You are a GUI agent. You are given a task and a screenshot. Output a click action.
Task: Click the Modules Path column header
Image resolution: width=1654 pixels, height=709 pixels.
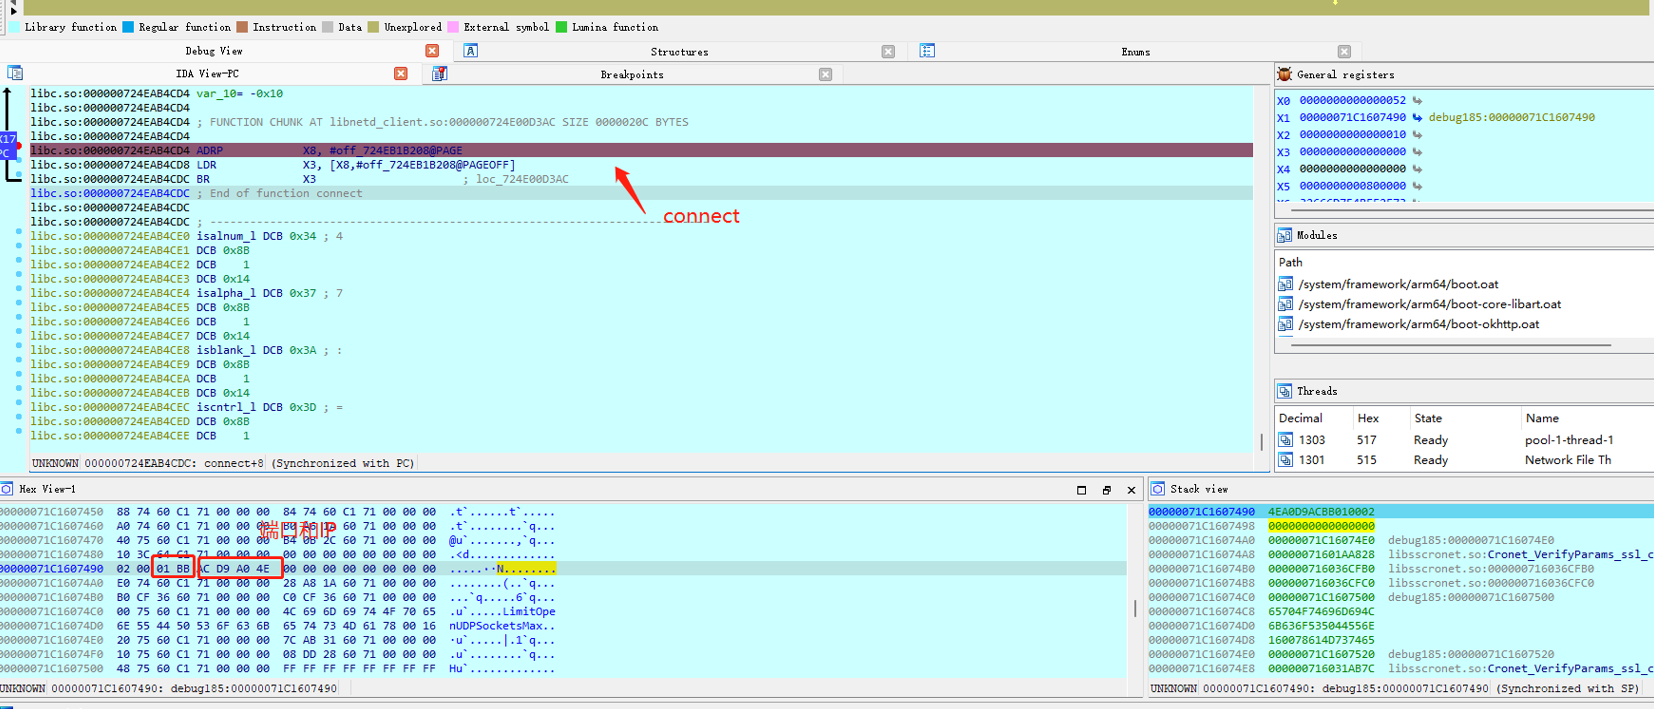[1290, 262]
